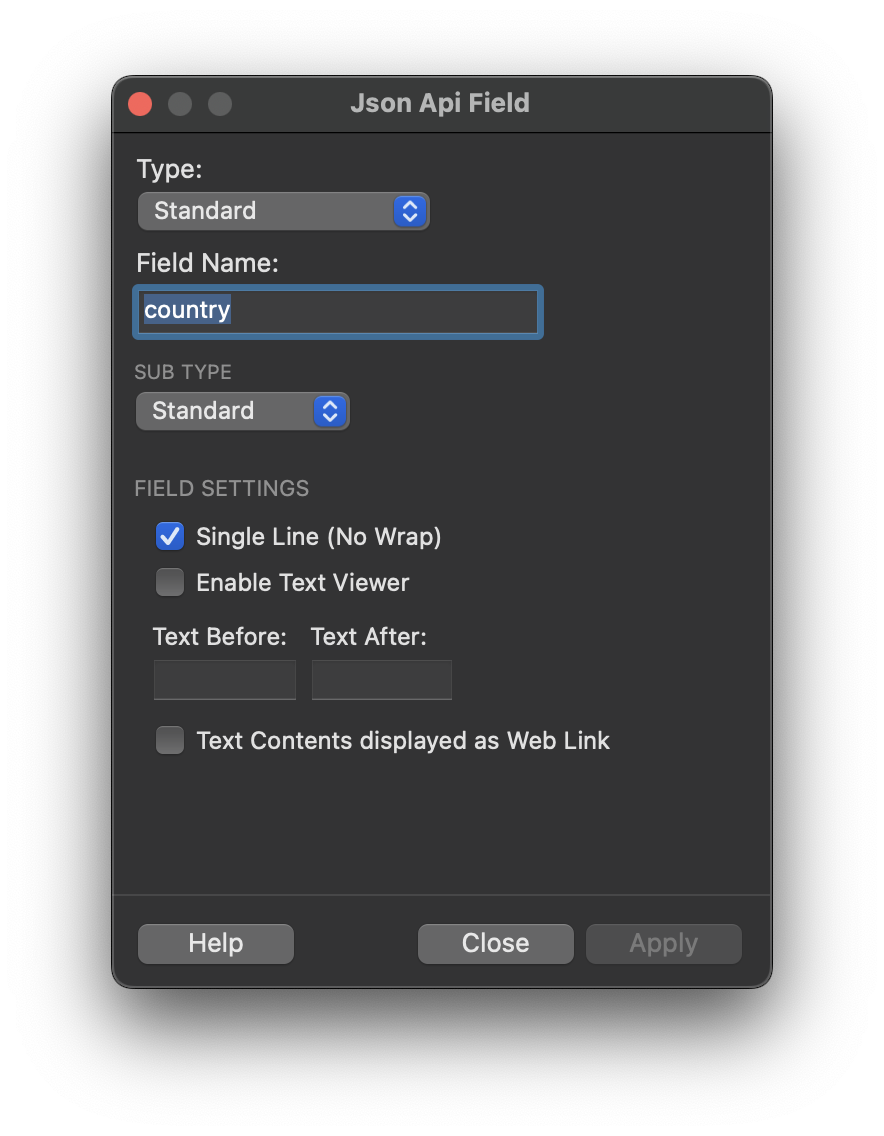Click the FIELD SETTINGS section heading
884x1136 pixels.
tap(222, 489)
